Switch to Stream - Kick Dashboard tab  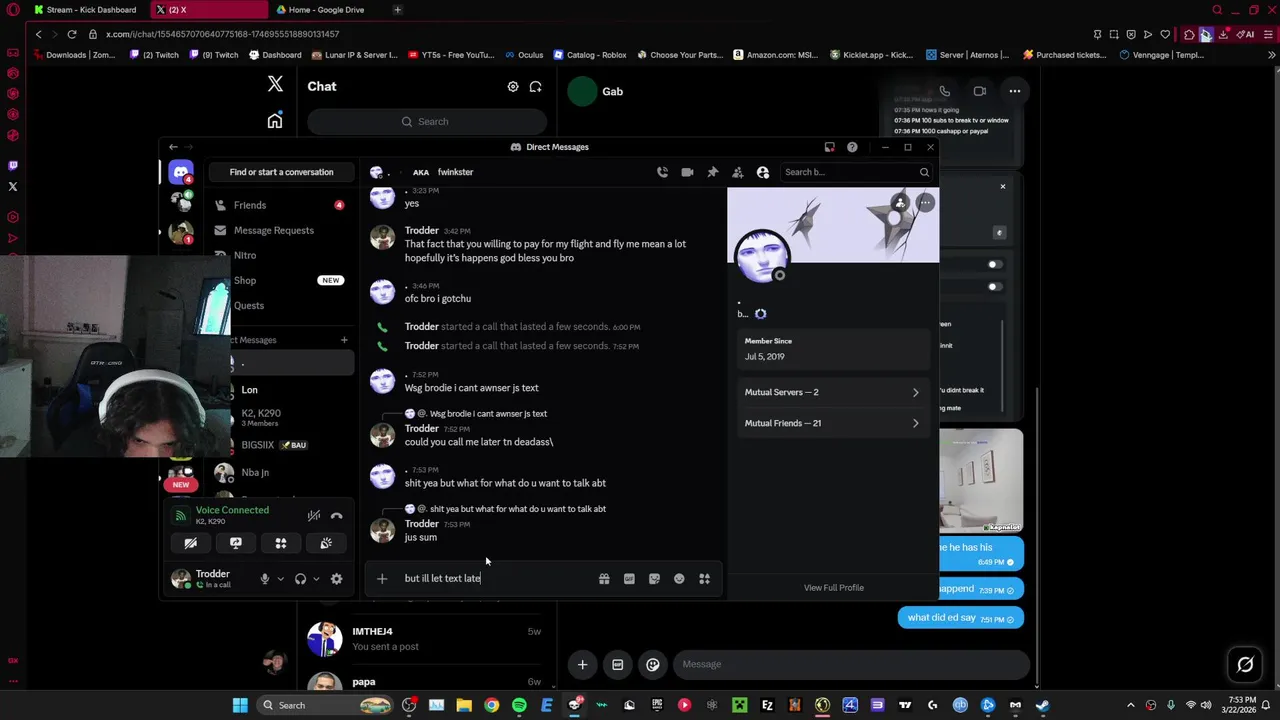pos(84,10)
